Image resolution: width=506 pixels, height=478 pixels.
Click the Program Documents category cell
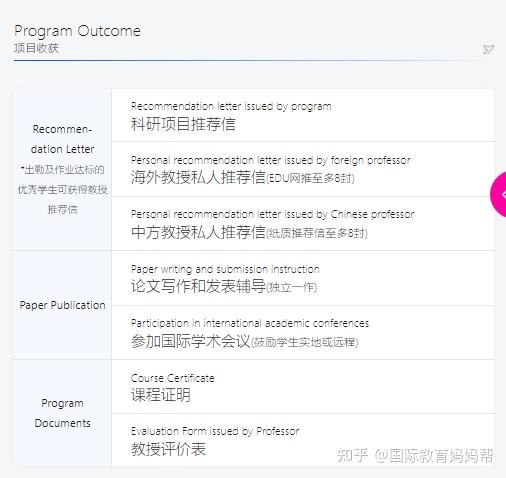pyautogui.click(x=63, y=413)
